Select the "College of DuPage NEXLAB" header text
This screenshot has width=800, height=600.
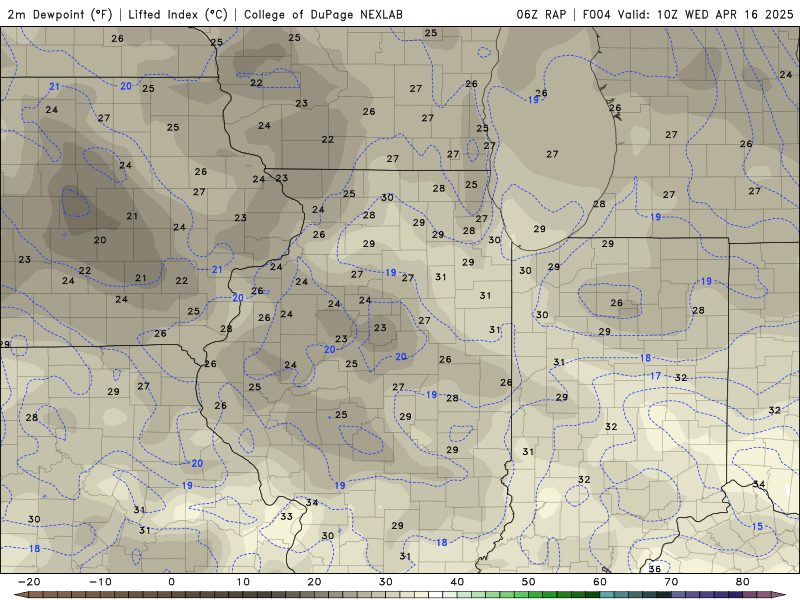click(323, 14)
